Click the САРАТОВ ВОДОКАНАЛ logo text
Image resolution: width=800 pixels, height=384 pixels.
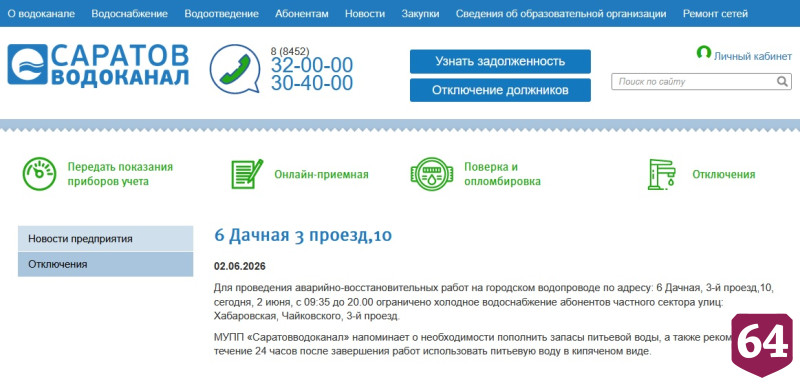[120, 65]
